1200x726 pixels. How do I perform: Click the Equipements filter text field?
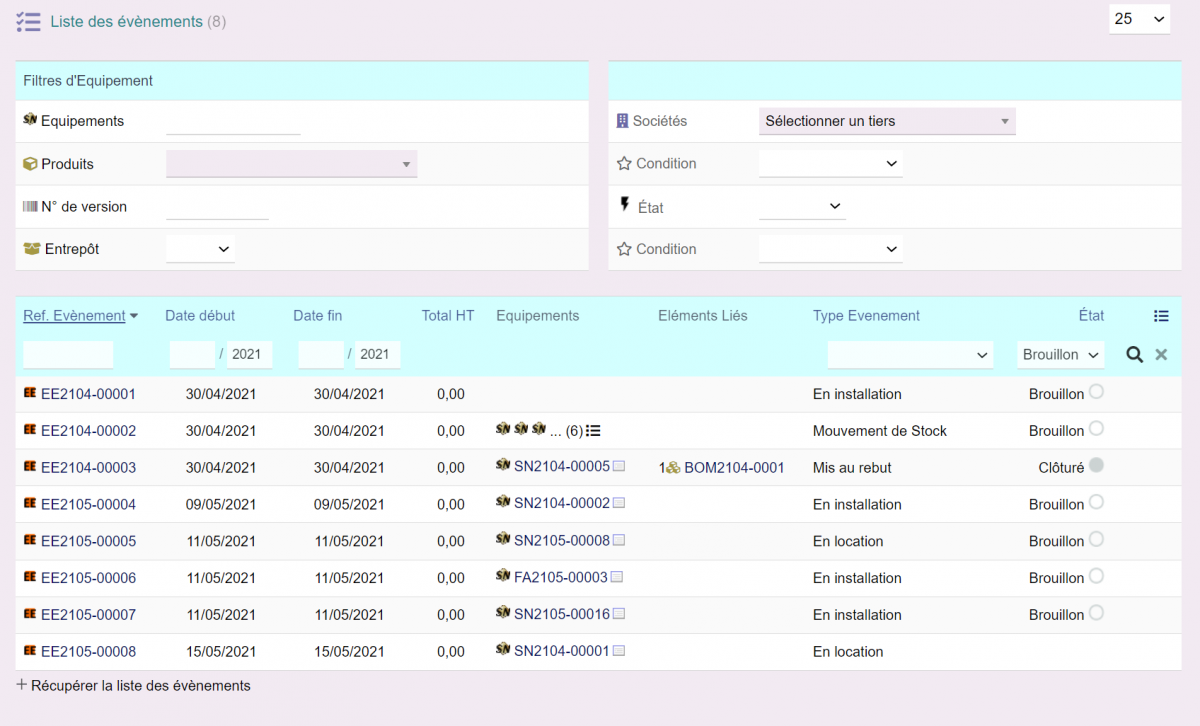click(233, 122)
